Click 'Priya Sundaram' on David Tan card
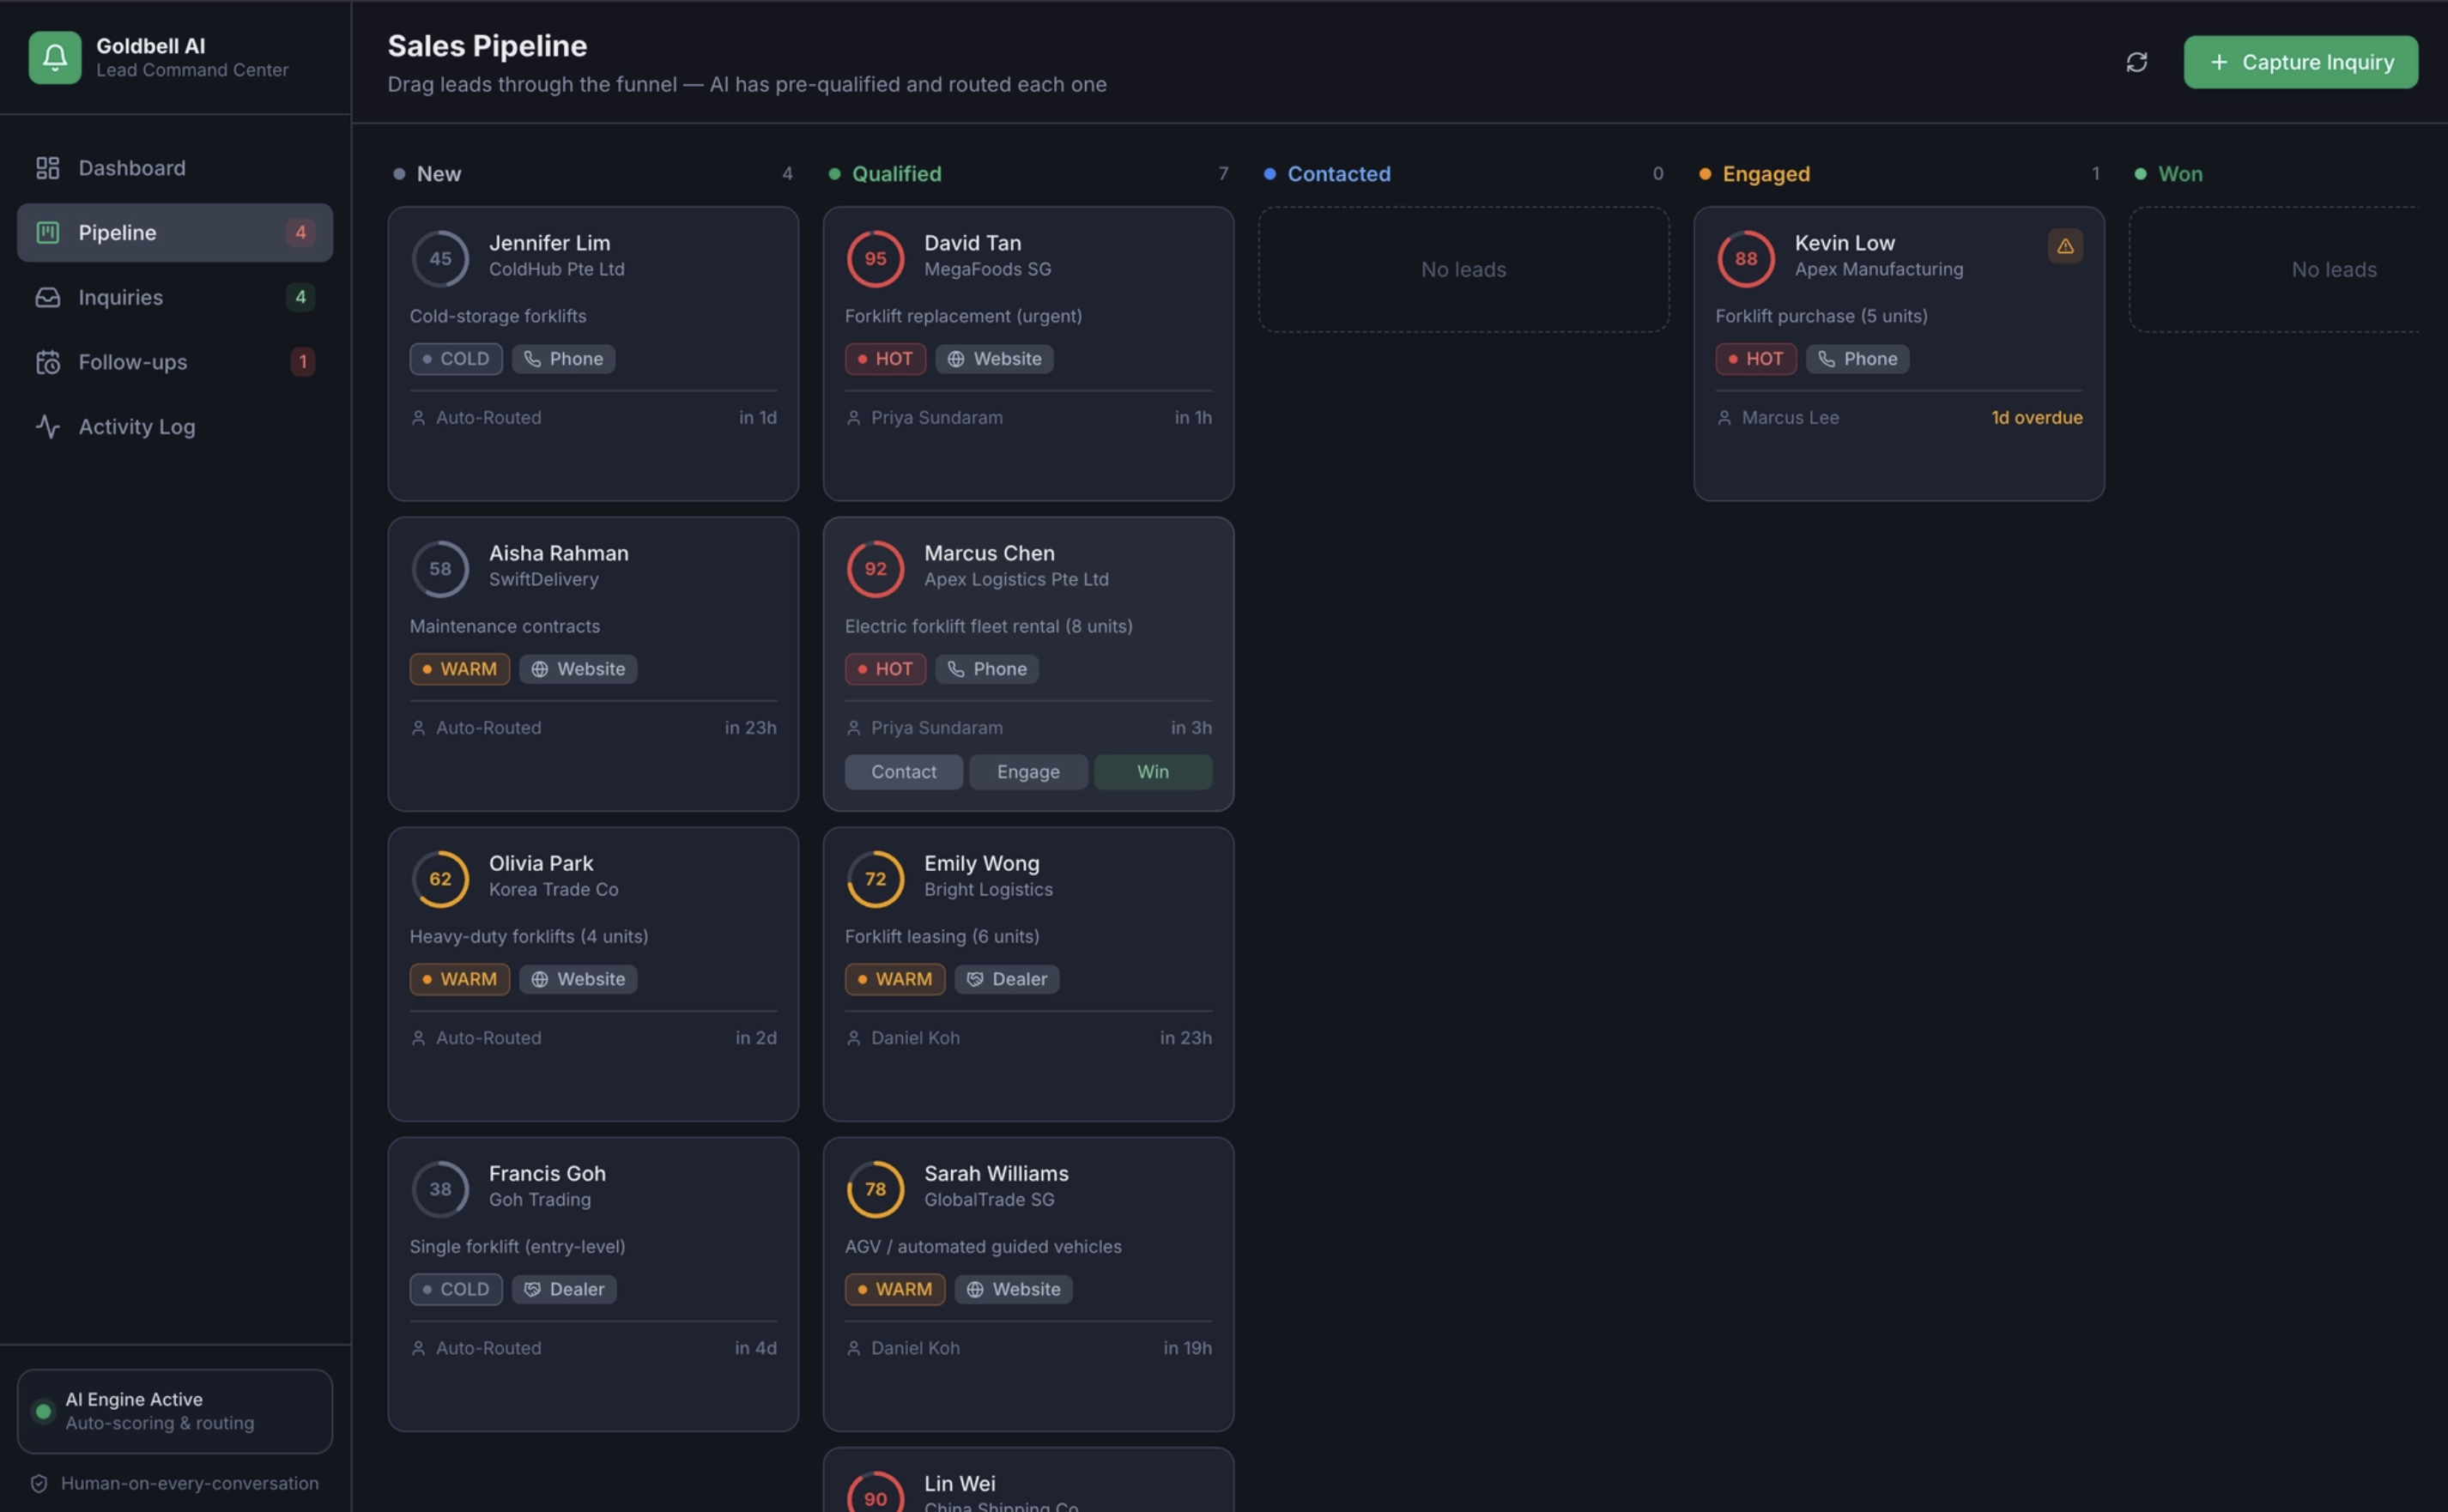 pos(936,418)
